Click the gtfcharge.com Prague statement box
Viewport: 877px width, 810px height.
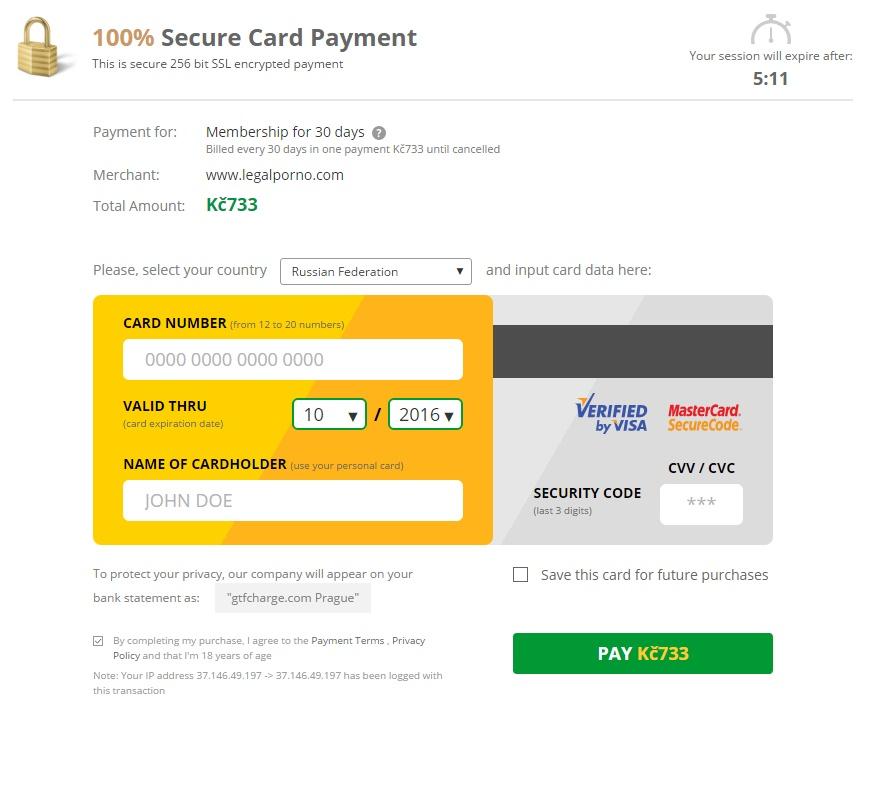[x=293, y=599]
